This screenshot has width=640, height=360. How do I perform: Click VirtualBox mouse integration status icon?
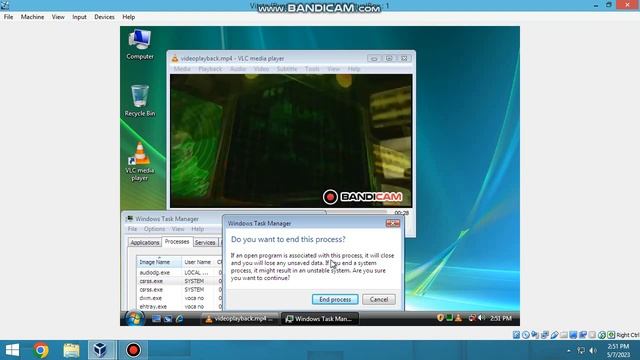(602, 335)
